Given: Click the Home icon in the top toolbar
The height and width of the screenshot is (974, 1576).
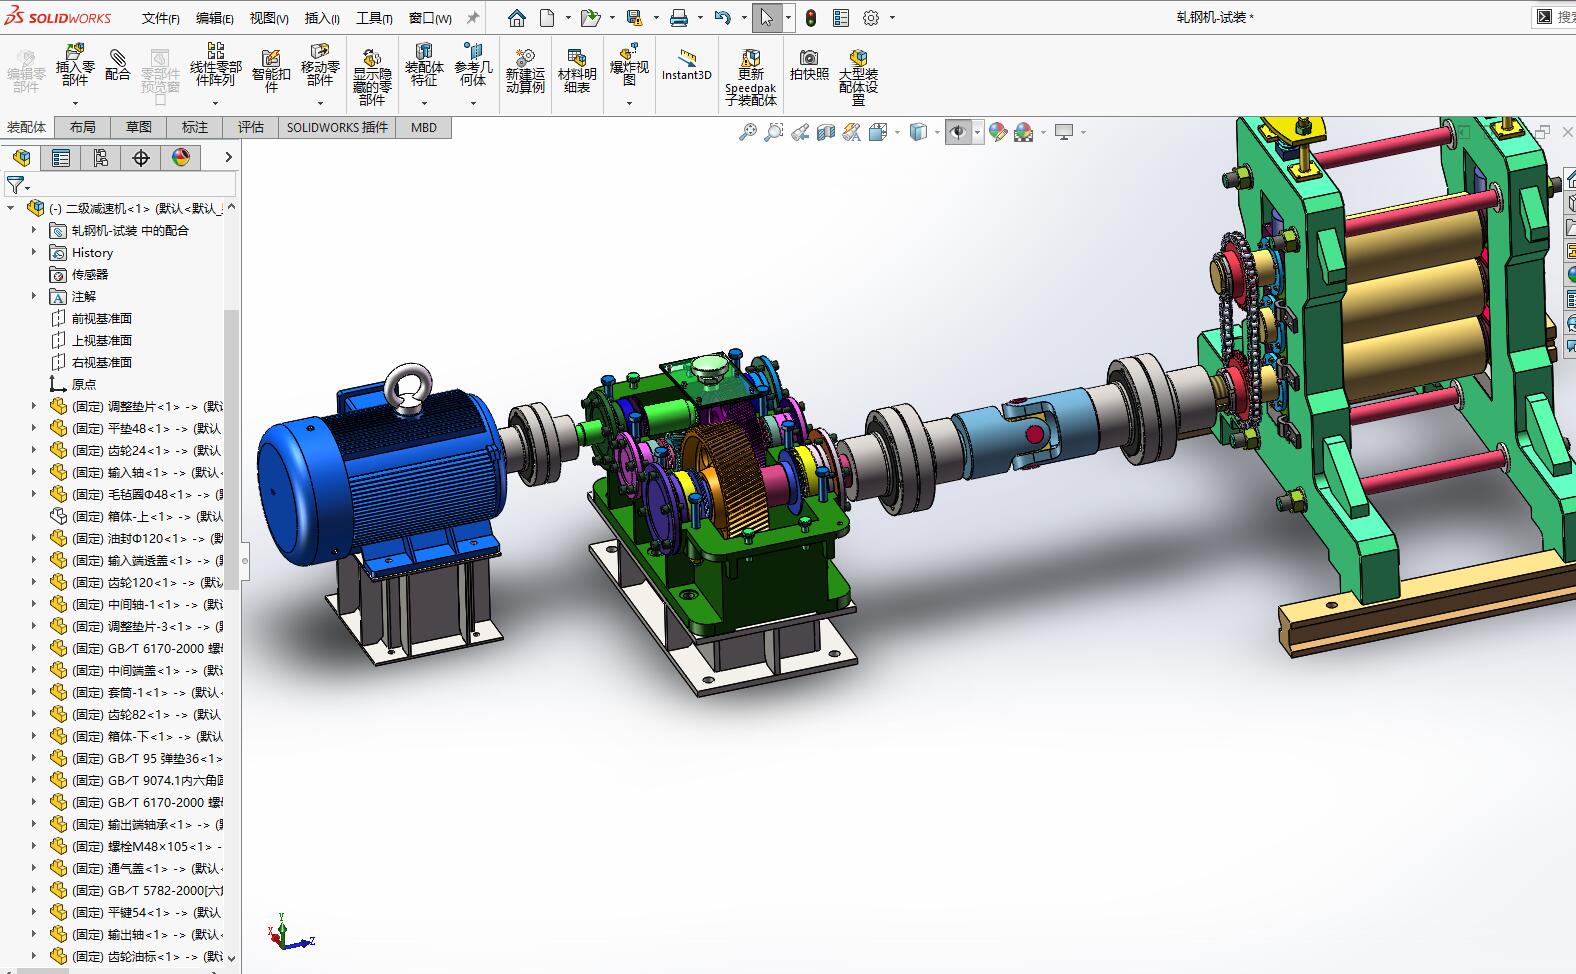Looking at the screenshot, I should tap(517, 18).
